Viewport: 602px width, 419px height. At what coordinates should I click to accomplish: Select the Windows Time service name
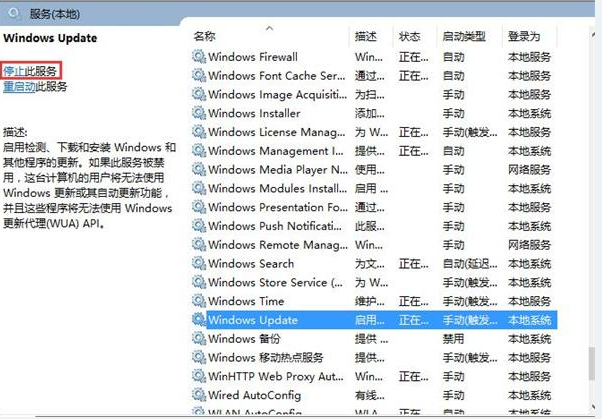pos(246,301)
